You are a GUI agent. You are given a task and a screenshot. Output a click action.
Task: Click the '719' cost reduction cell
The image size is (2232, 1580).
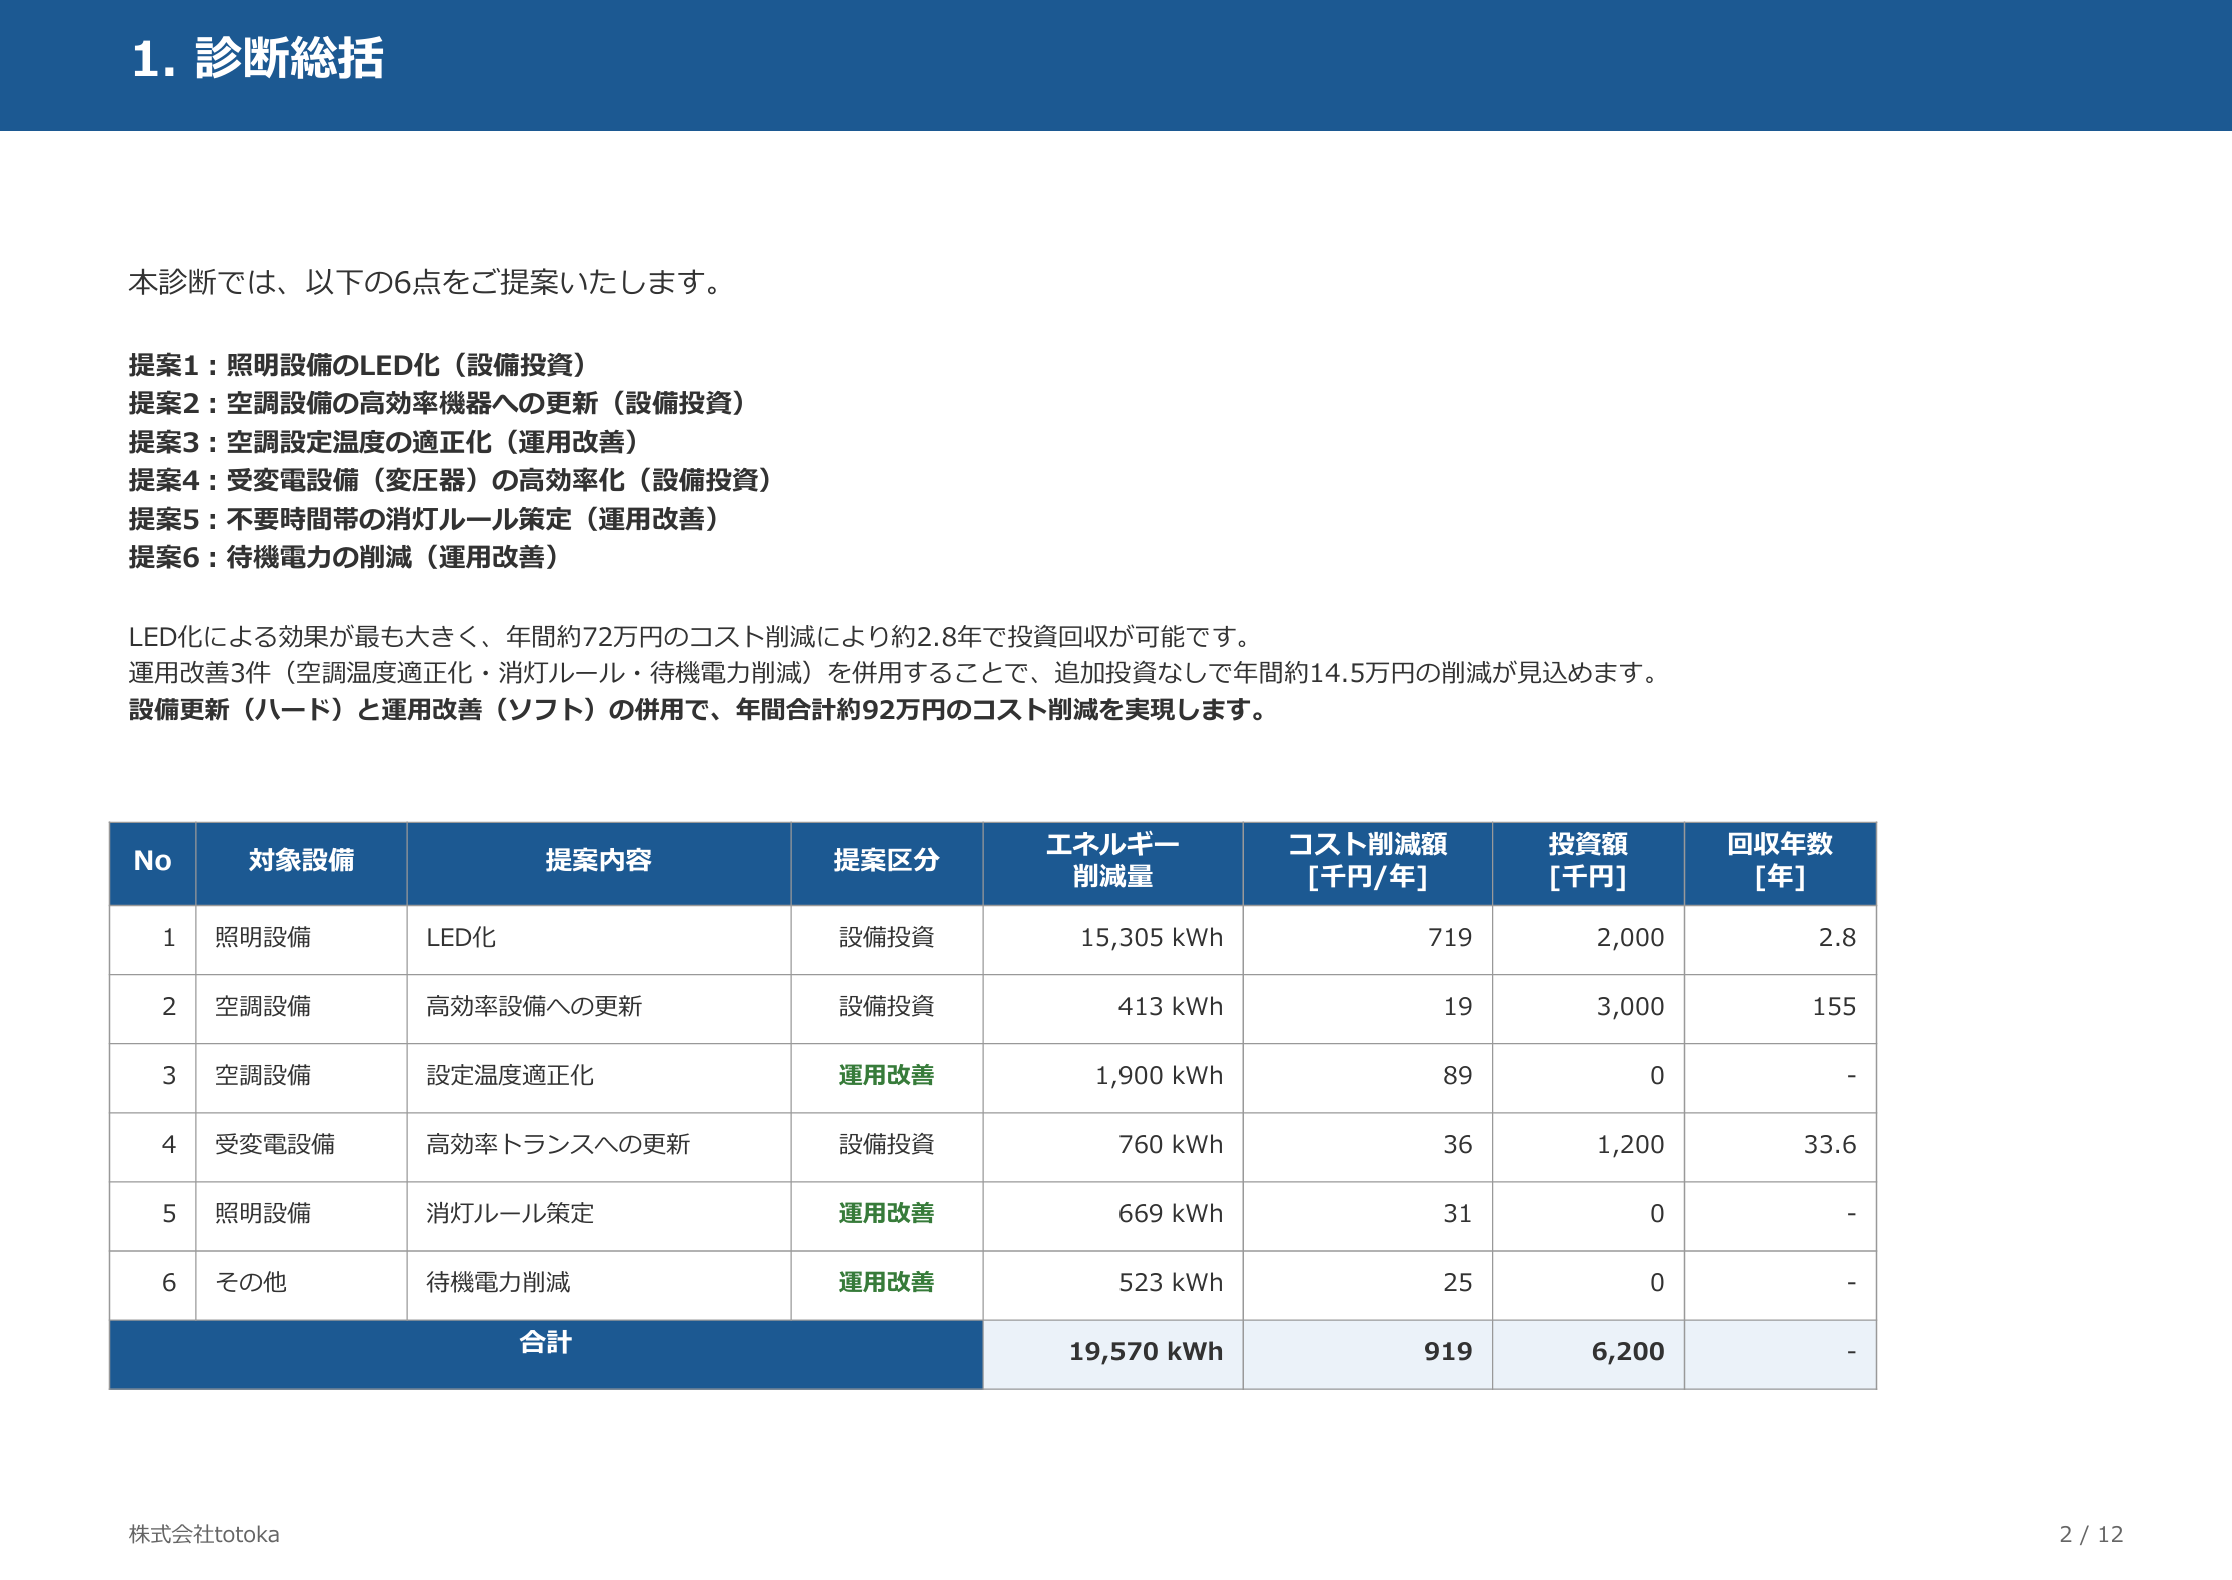[1367, 940]
